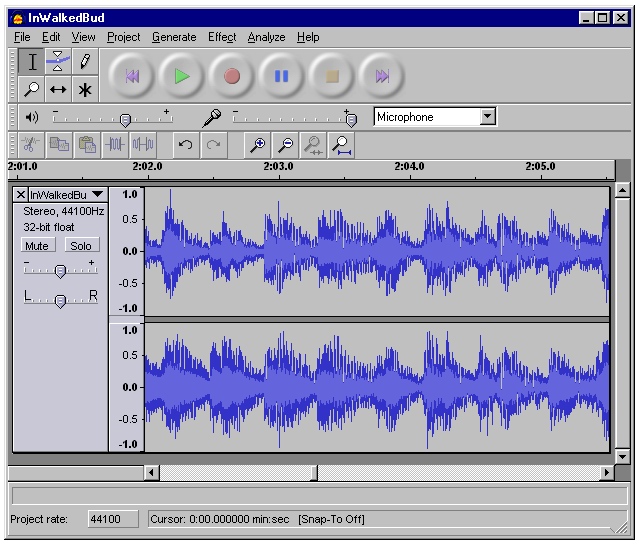Click the vertical scrollbar down arrow

pos(622,456)
